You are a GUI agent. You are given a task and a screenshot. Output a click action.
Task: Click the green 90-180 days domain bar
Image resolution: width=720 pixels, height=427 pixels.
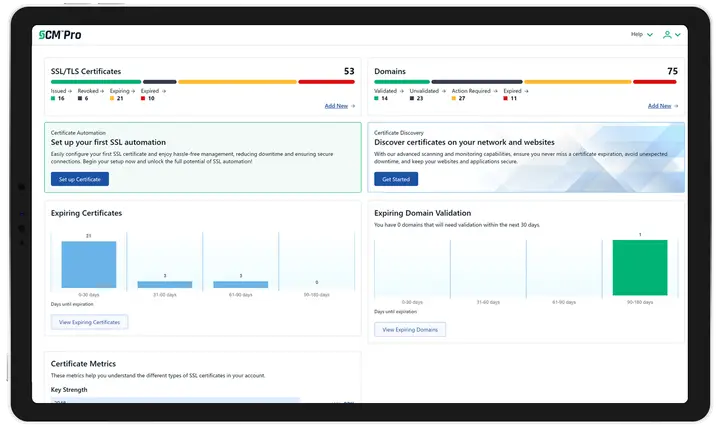639,268
